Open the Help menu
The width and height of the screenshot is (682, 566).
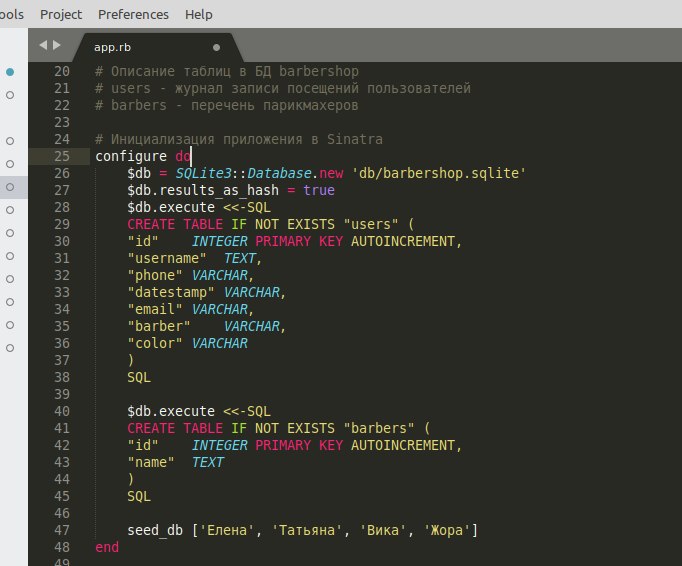pyautogui.click(x=199, y=14)
